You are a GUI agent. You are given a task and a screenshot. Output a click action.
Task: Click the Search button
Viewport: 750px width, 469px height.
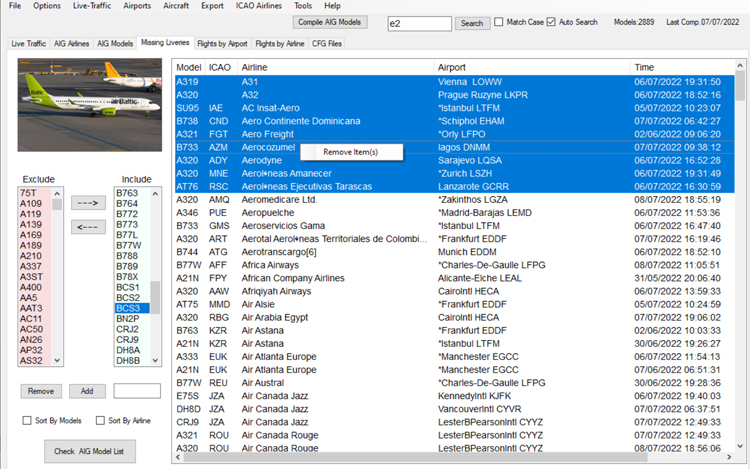(472, 23)
